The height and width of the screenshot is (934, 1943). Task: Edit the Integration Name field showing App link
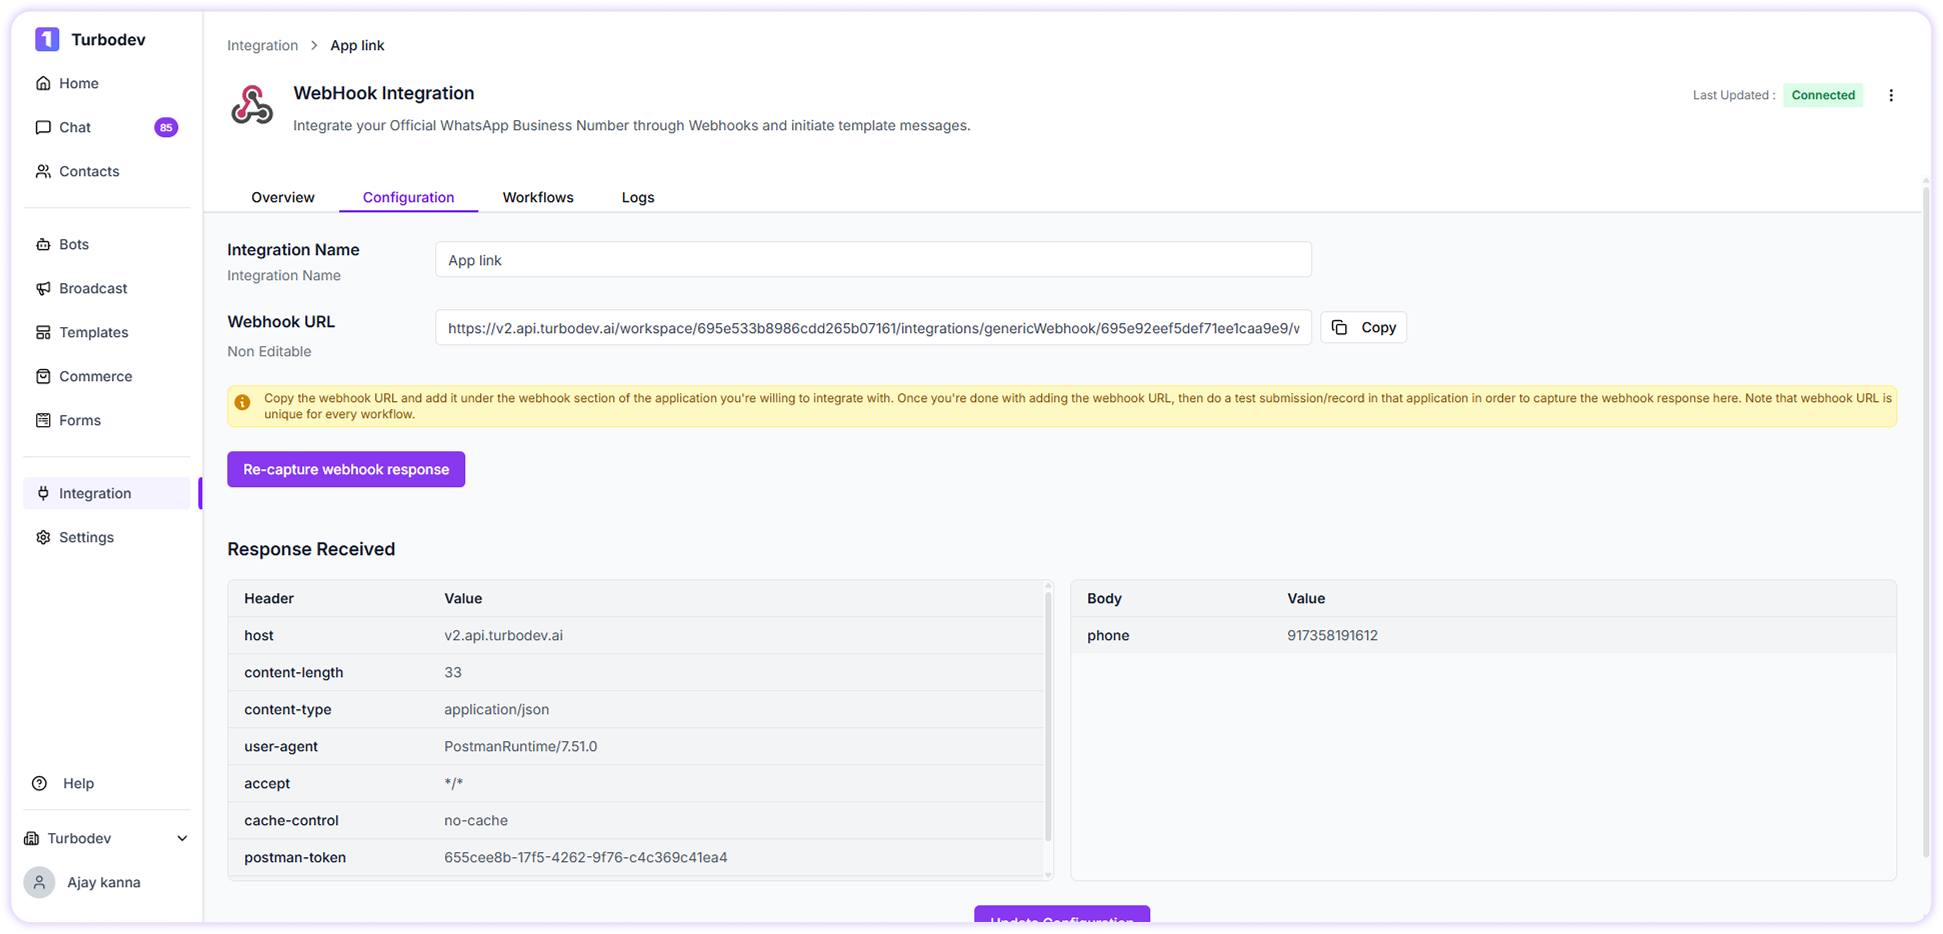872,259
